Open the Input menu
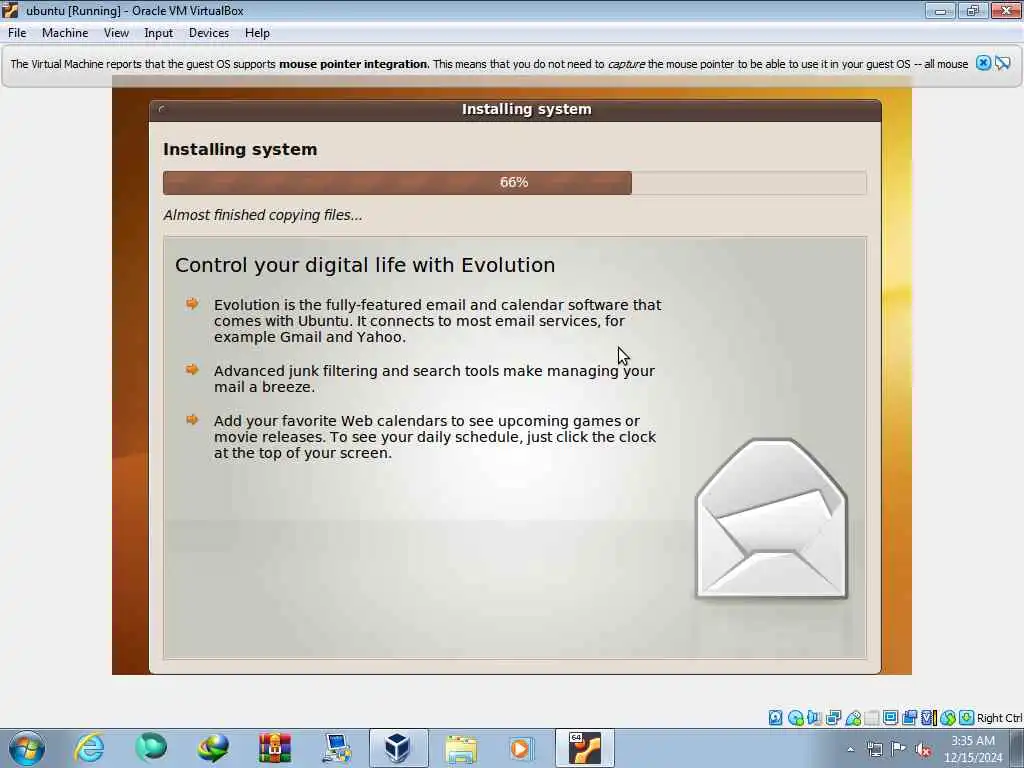This screenshot has width=1024, height=768. click(159, 33)
